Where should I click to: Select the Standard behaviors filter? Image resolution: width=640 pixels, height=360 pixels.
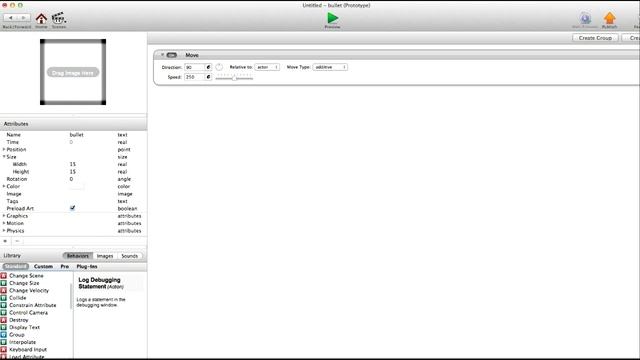click(x=16, y=266)
